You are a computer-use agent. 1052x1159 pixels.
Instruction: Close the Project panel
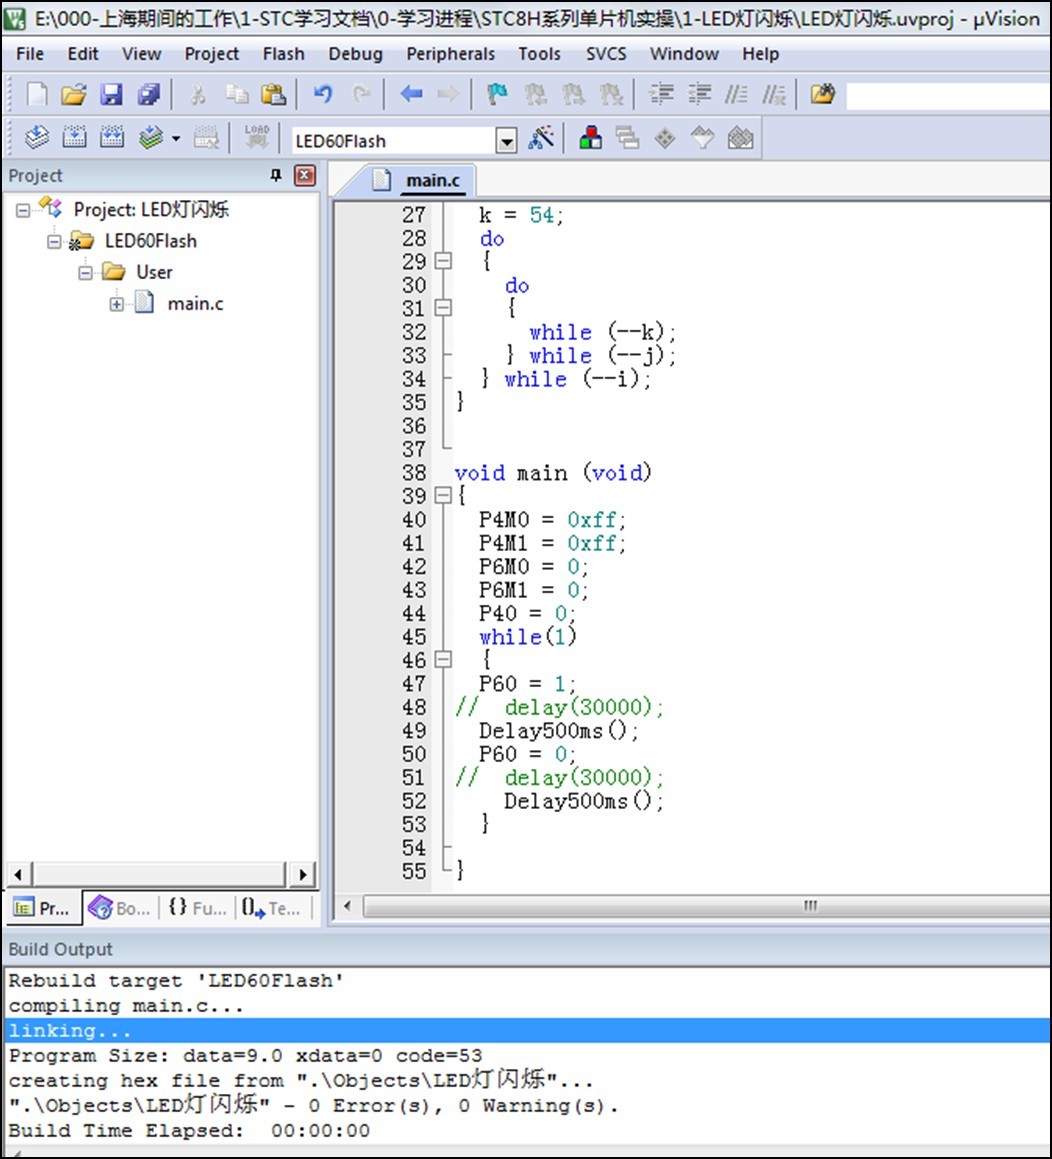(x=305, y=176)
